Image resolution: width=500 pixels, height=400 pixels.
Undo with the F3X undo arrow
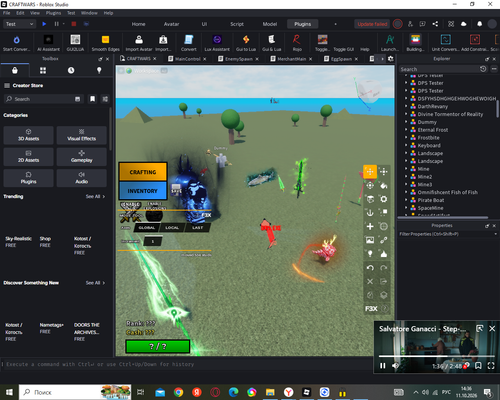click(370, 268)
